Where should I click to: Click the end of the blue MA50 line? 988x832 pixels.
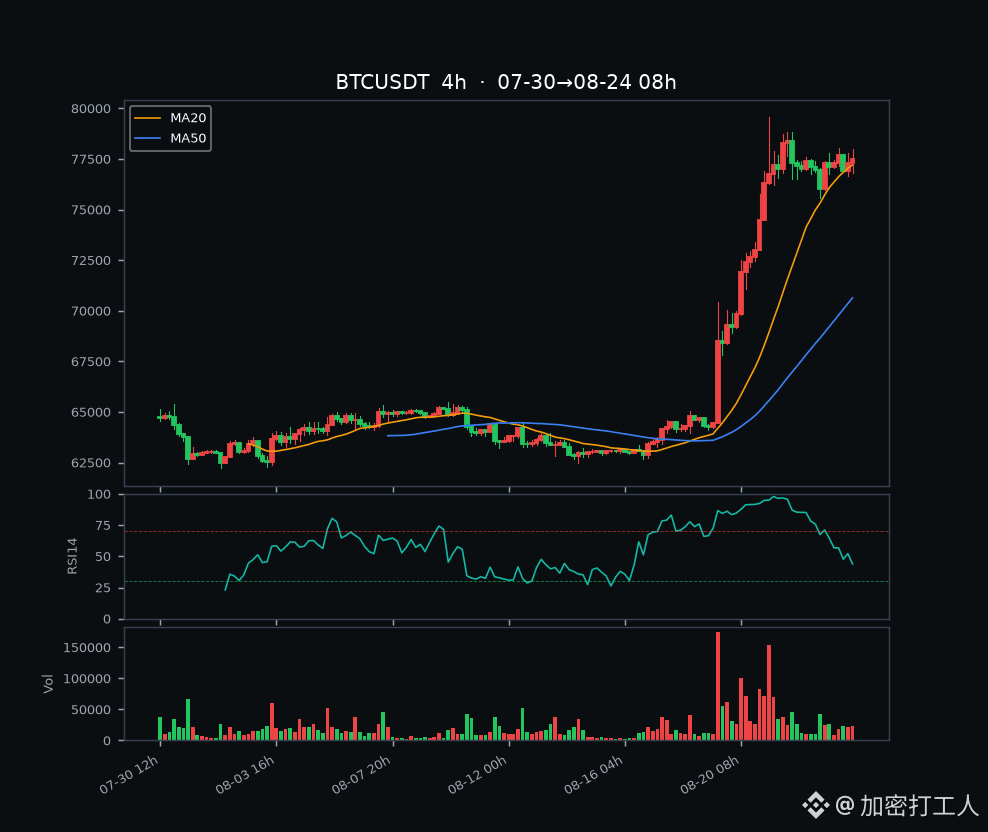(x=853, y=298)
